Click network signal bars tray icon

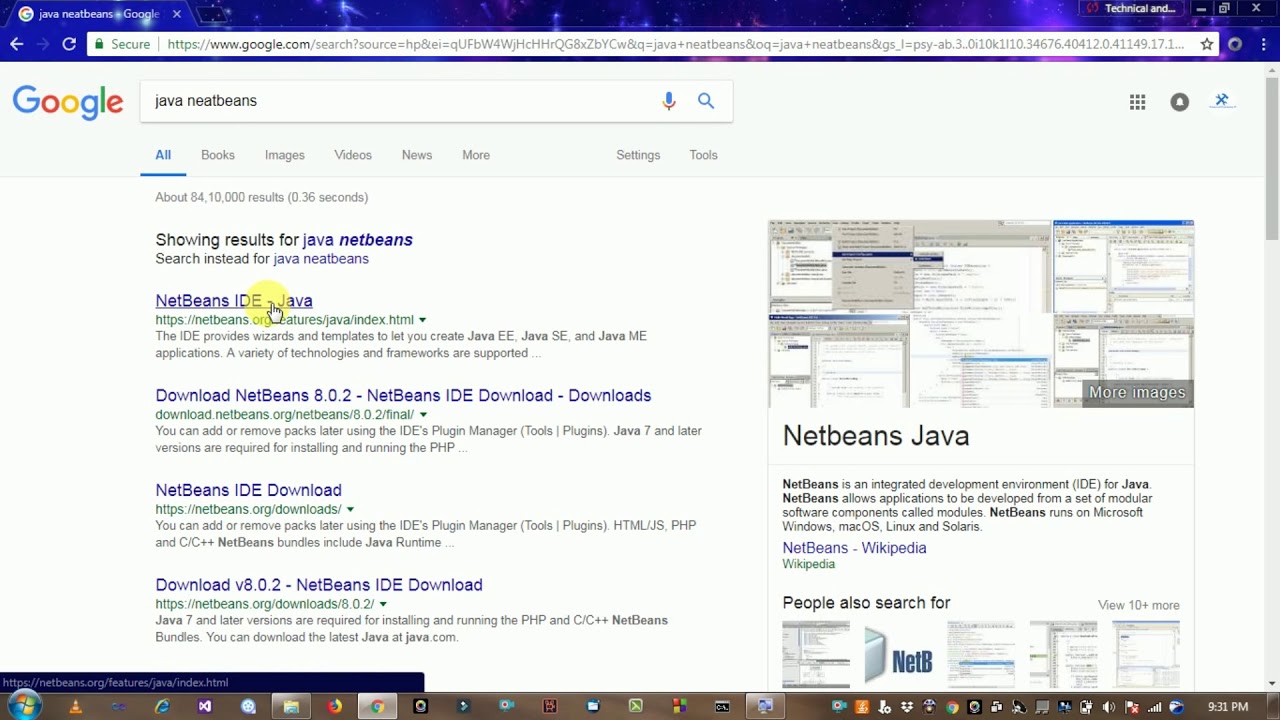coord(1155,707)
